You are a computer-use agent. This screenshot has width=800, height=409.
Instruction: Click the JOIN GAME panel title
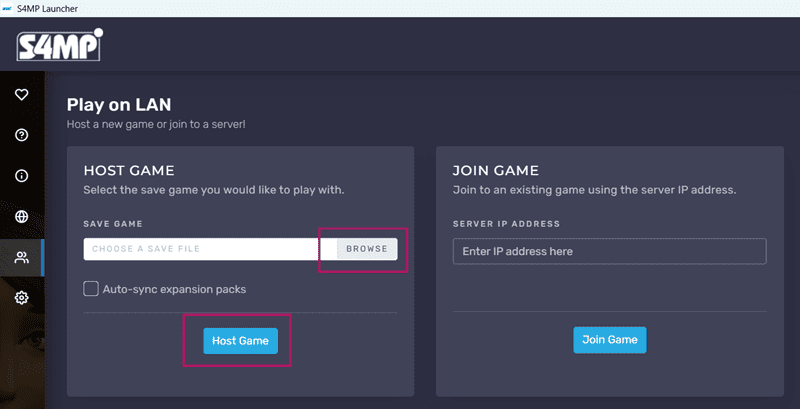click(496, 170)
